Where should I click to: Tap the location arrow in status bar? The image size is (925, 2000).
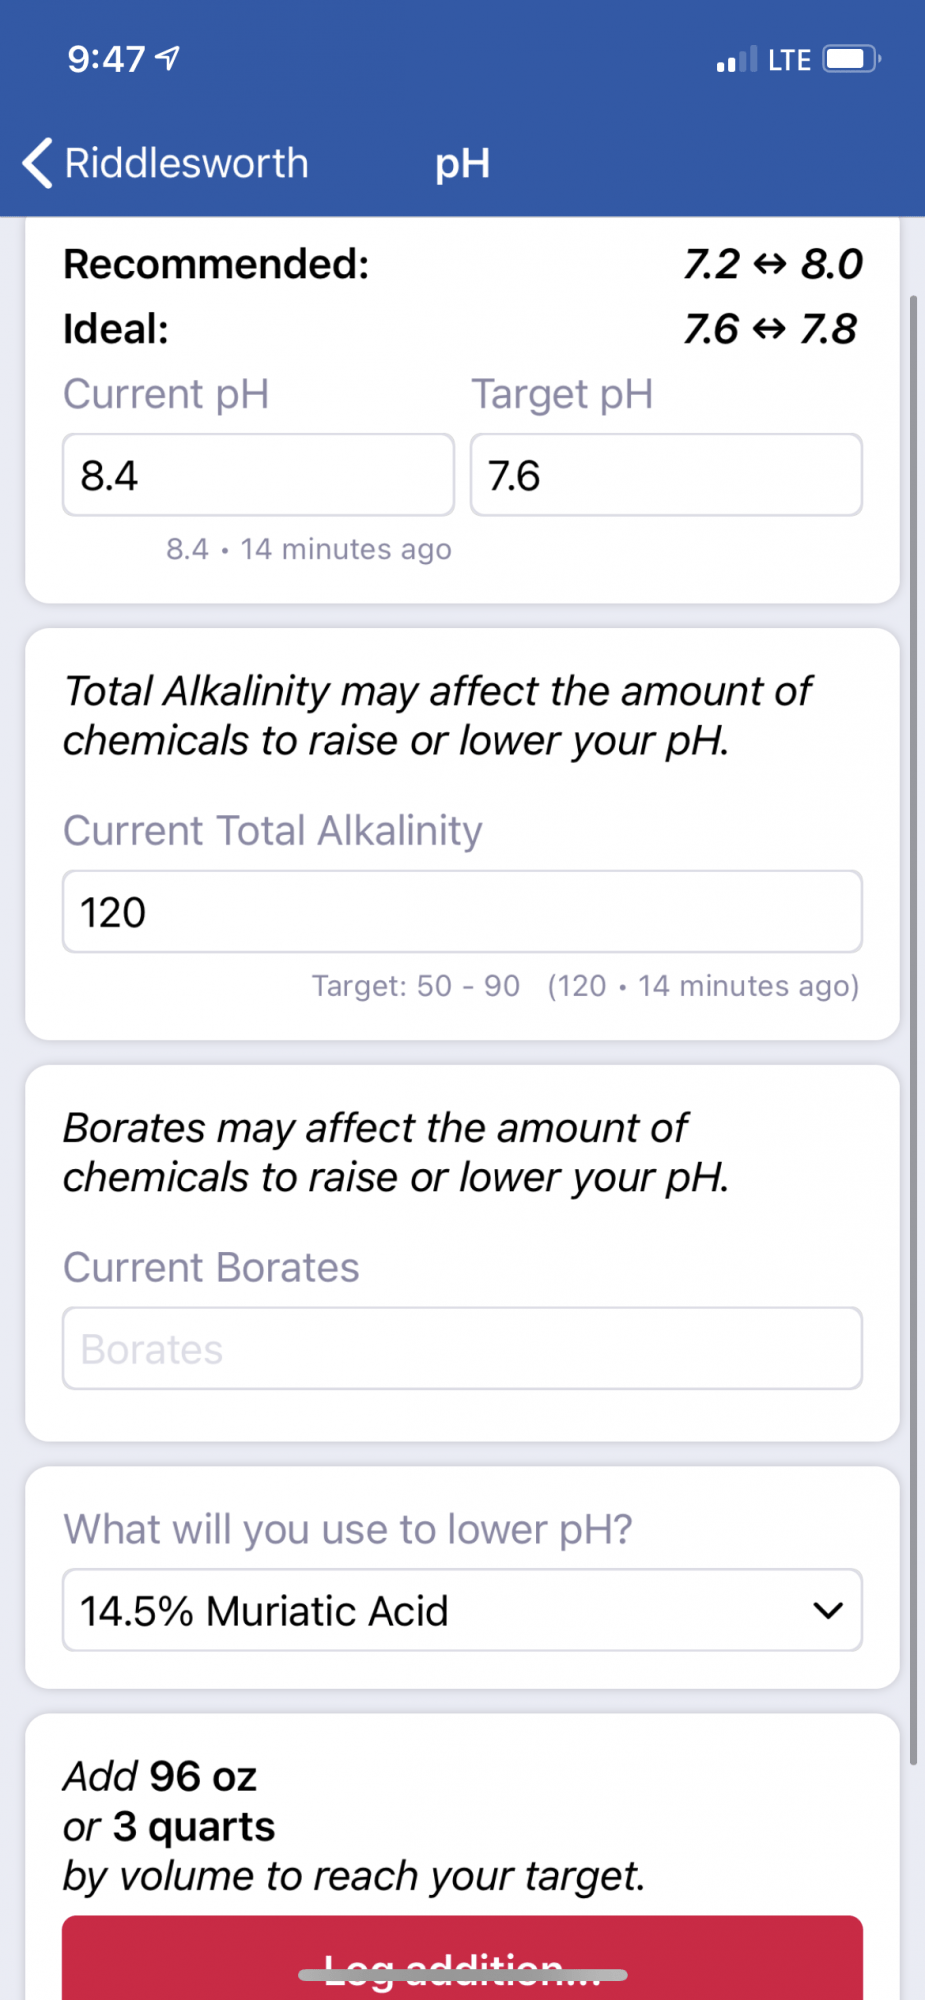169,59
